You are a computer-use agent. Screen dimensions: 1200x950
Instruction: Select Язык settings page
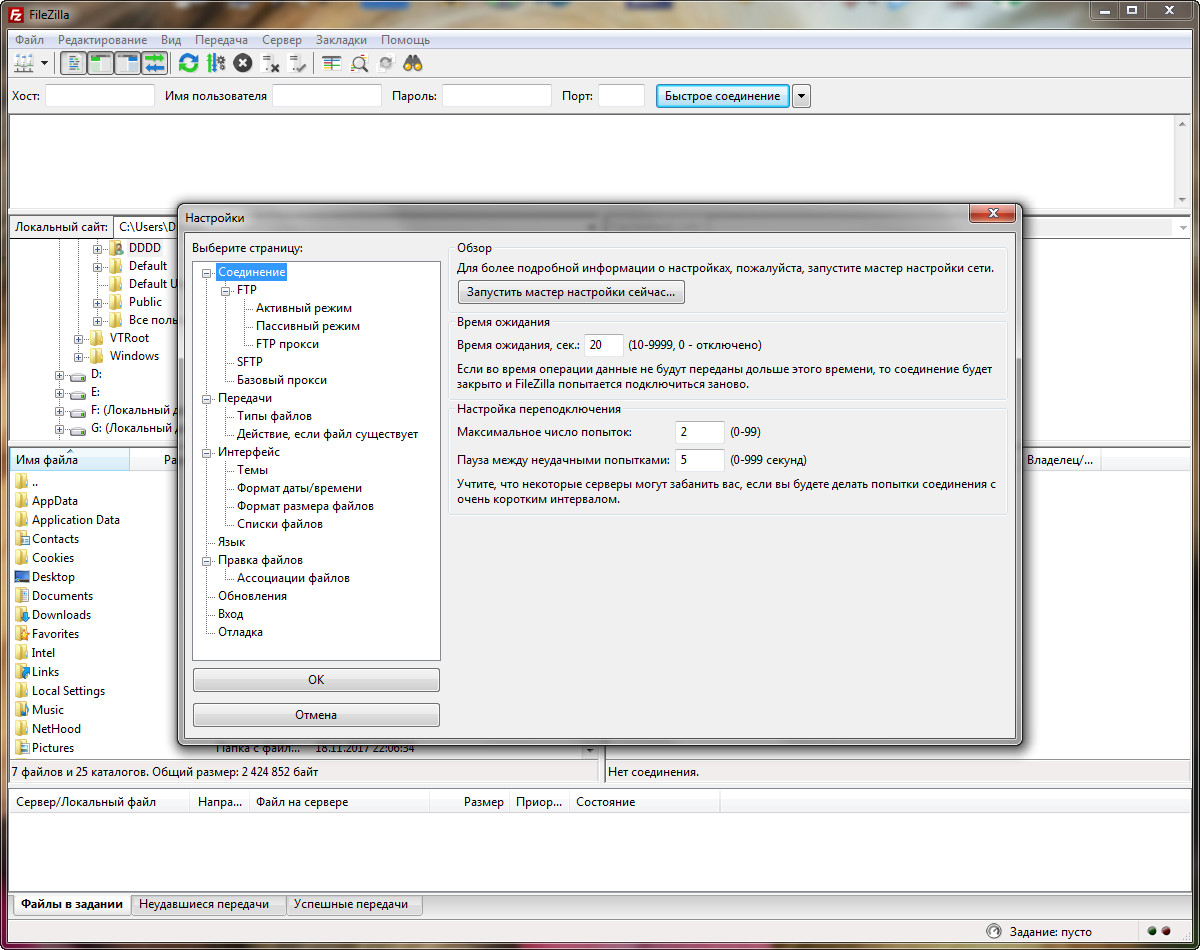[x=231, y=542]
